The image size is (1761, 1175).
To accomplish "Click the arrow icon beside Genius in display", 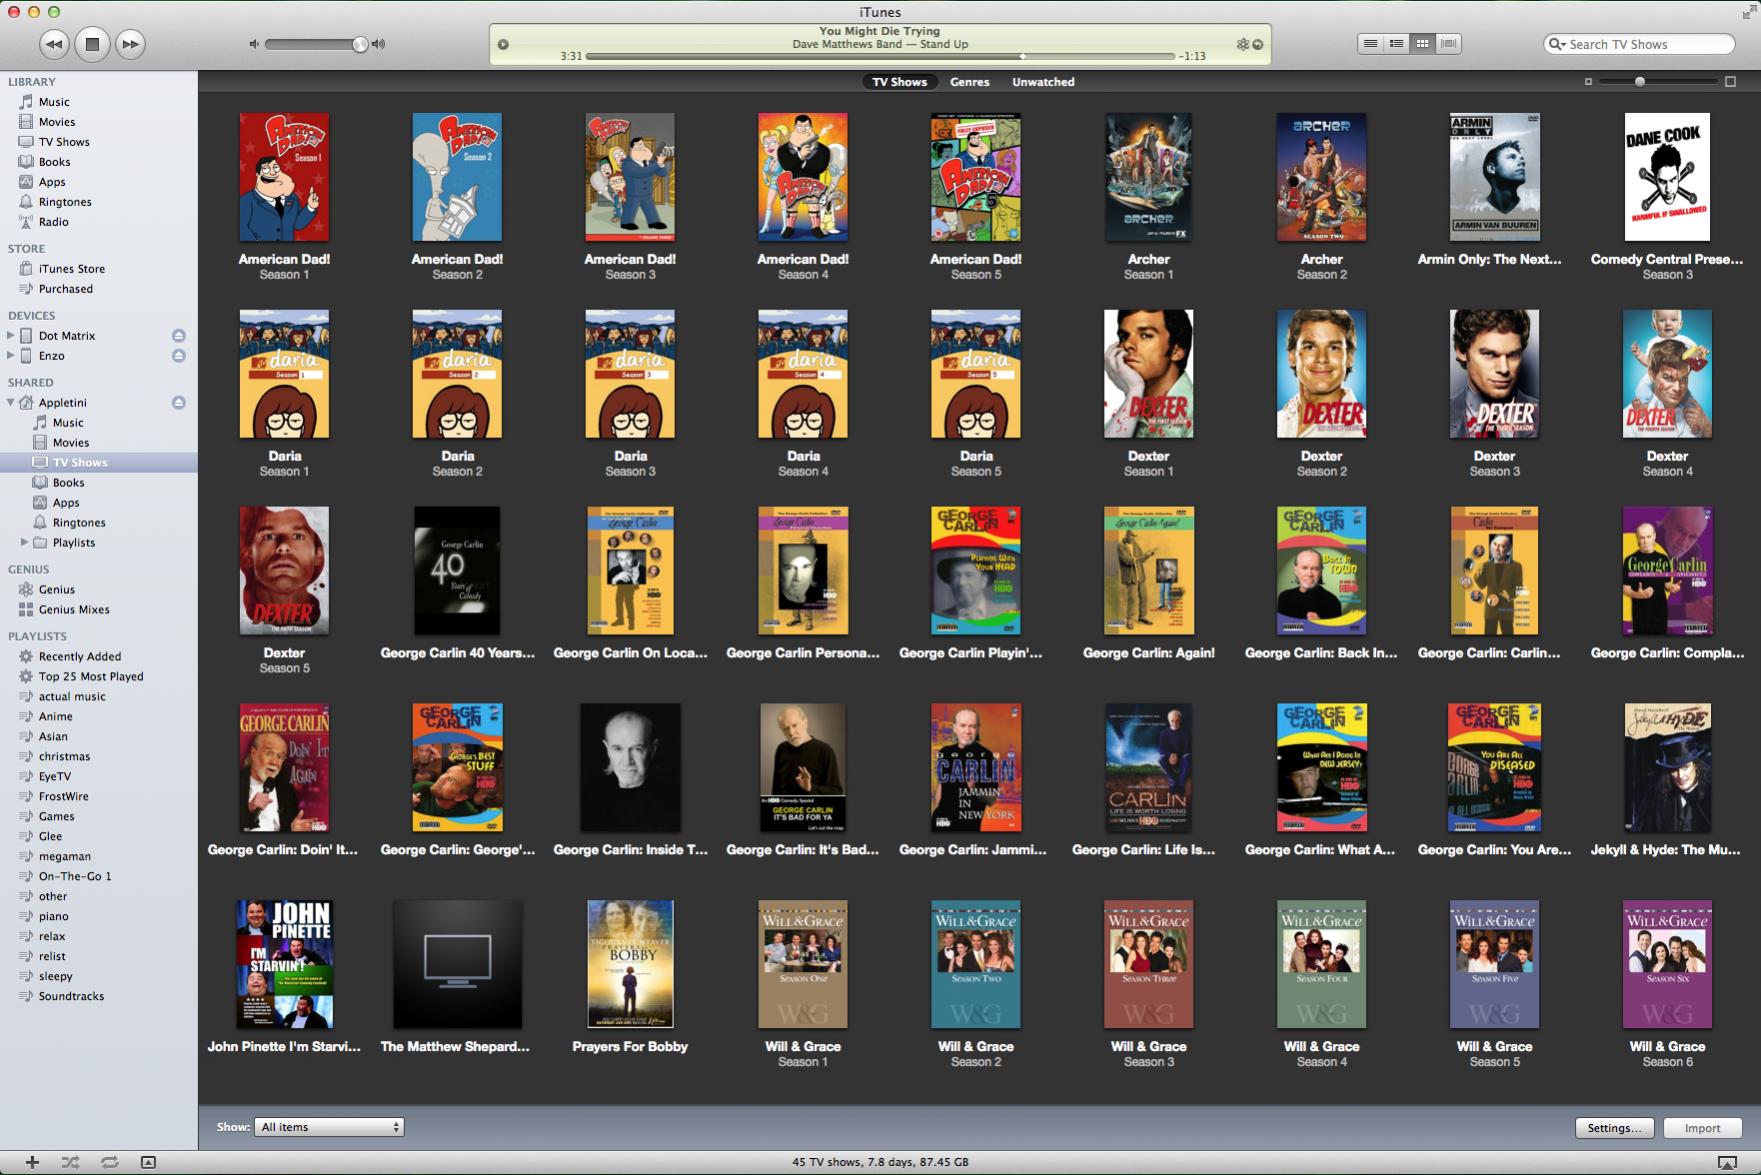I will [x=1258, y=44].
